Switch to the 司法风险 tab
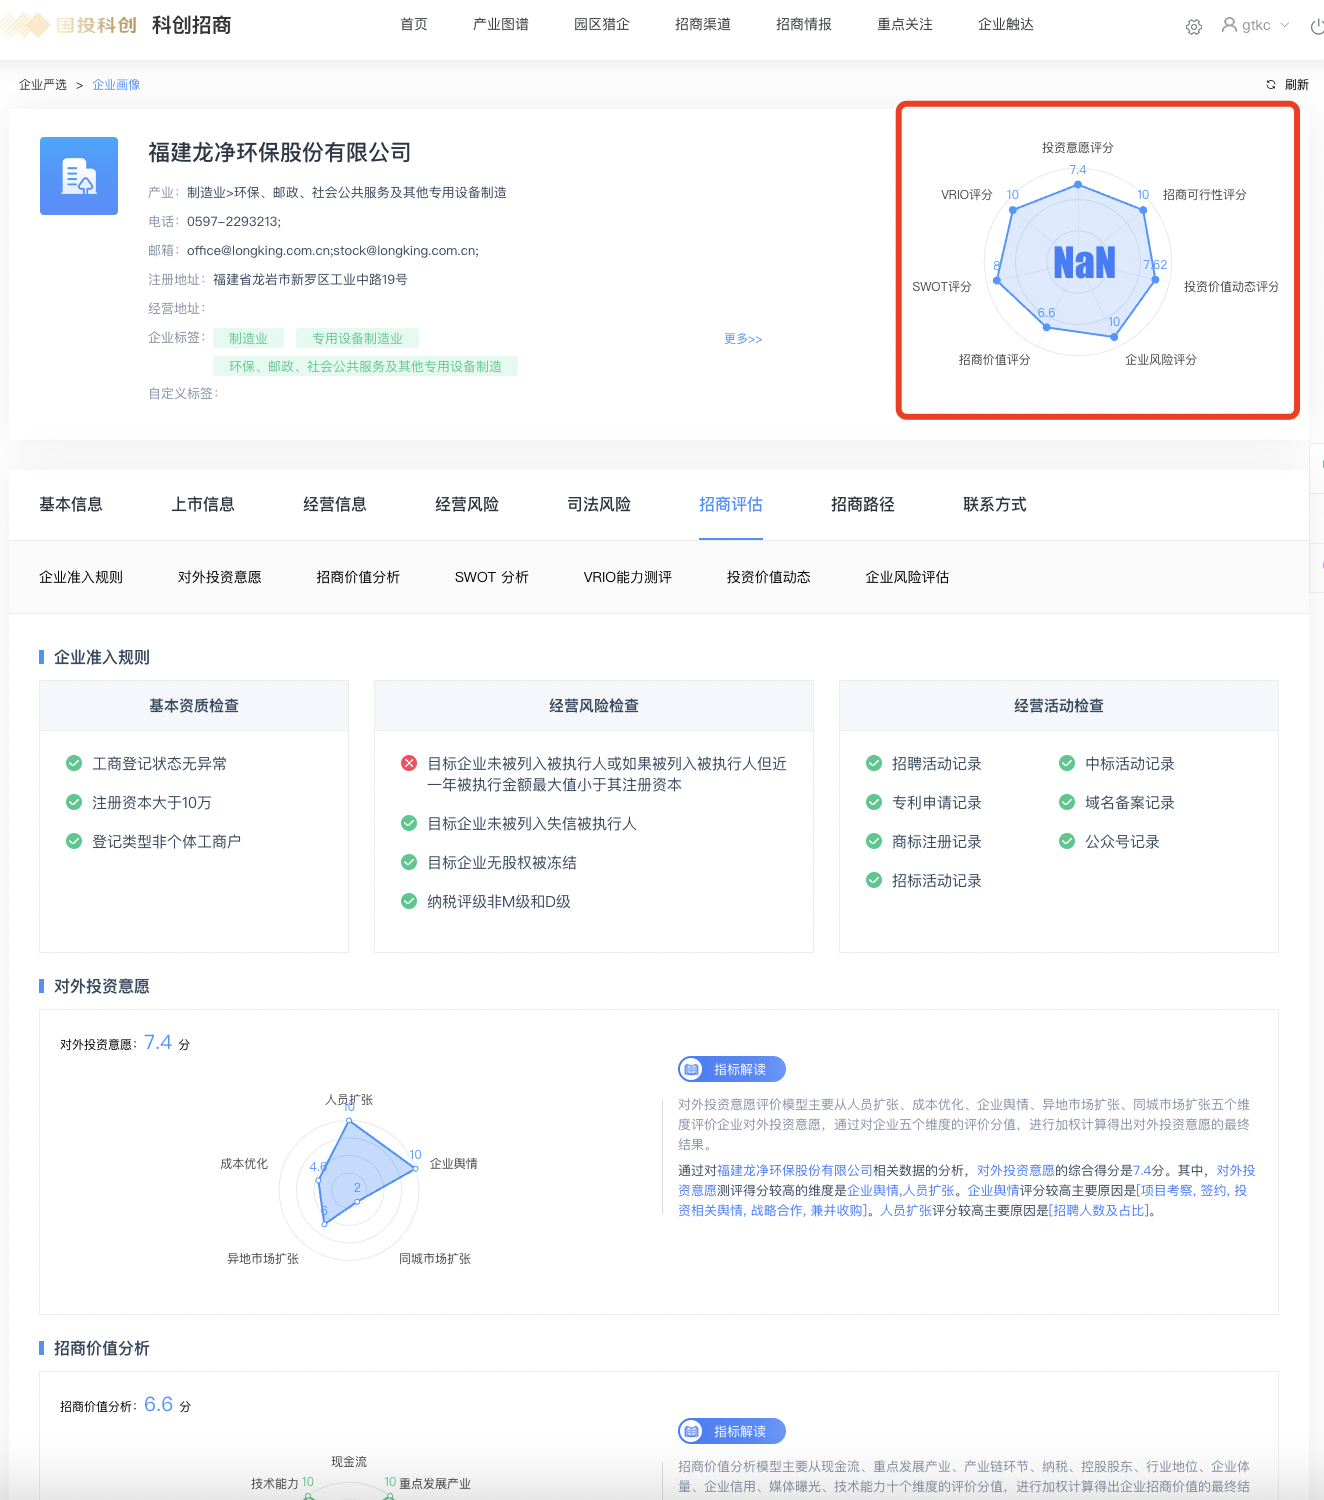The width and height of the screenshot is (1324, 1500). point(599,505)
